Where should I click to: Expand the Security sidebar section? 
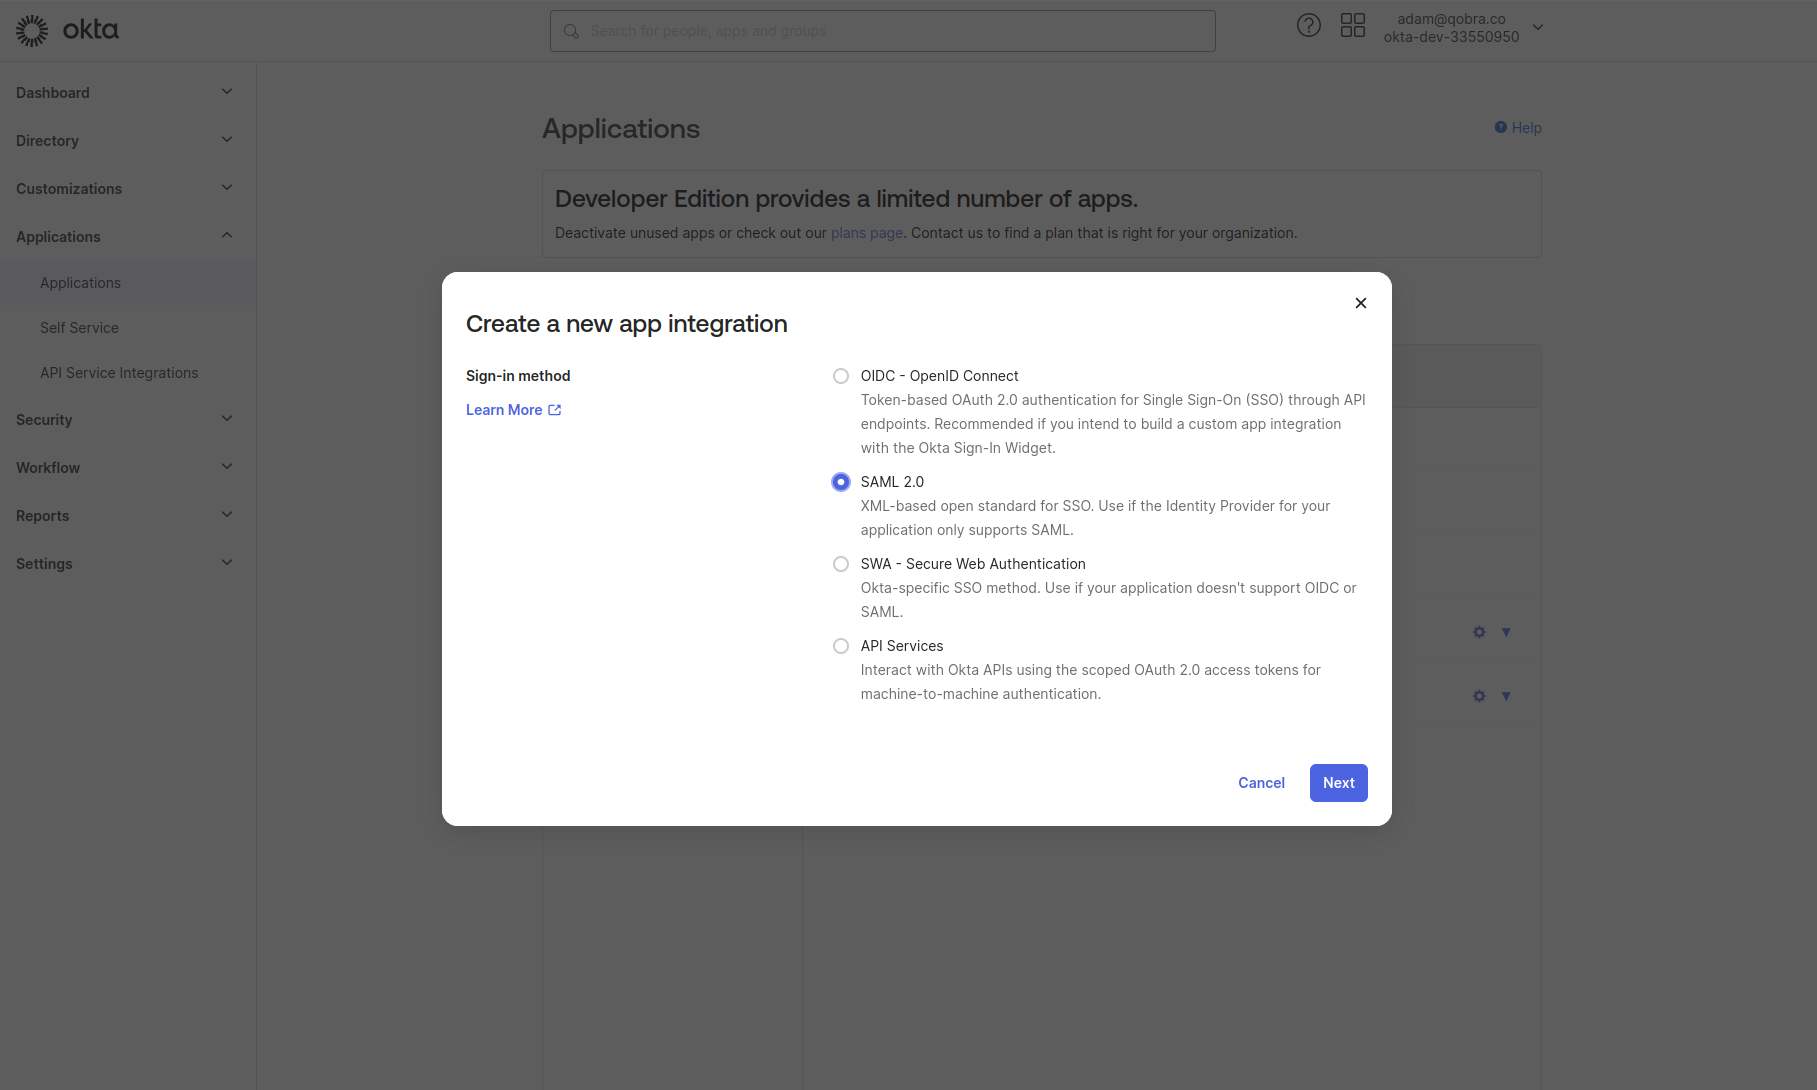coord(128,419)
